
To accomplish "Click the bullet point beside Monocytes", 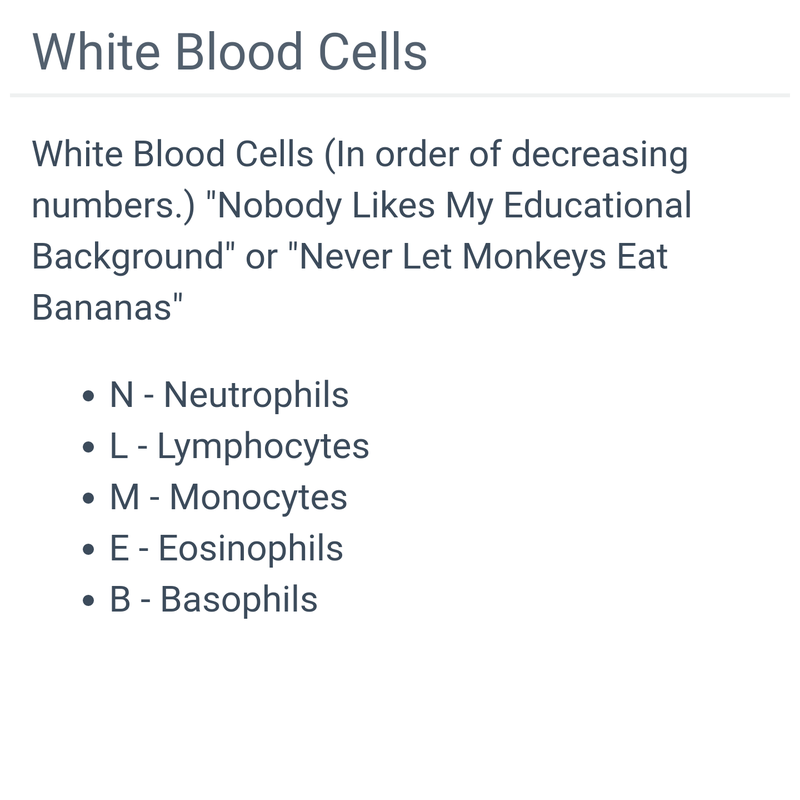I will coord(89,498).
